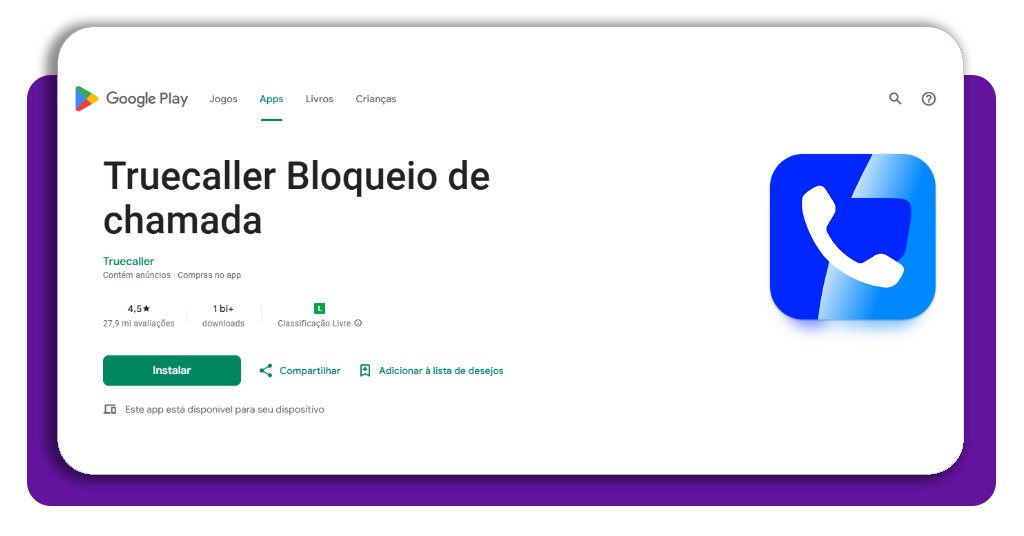Click the 27,9 mi avaliações text
This screenshot has width=1024, height=536.
point(138,323)
